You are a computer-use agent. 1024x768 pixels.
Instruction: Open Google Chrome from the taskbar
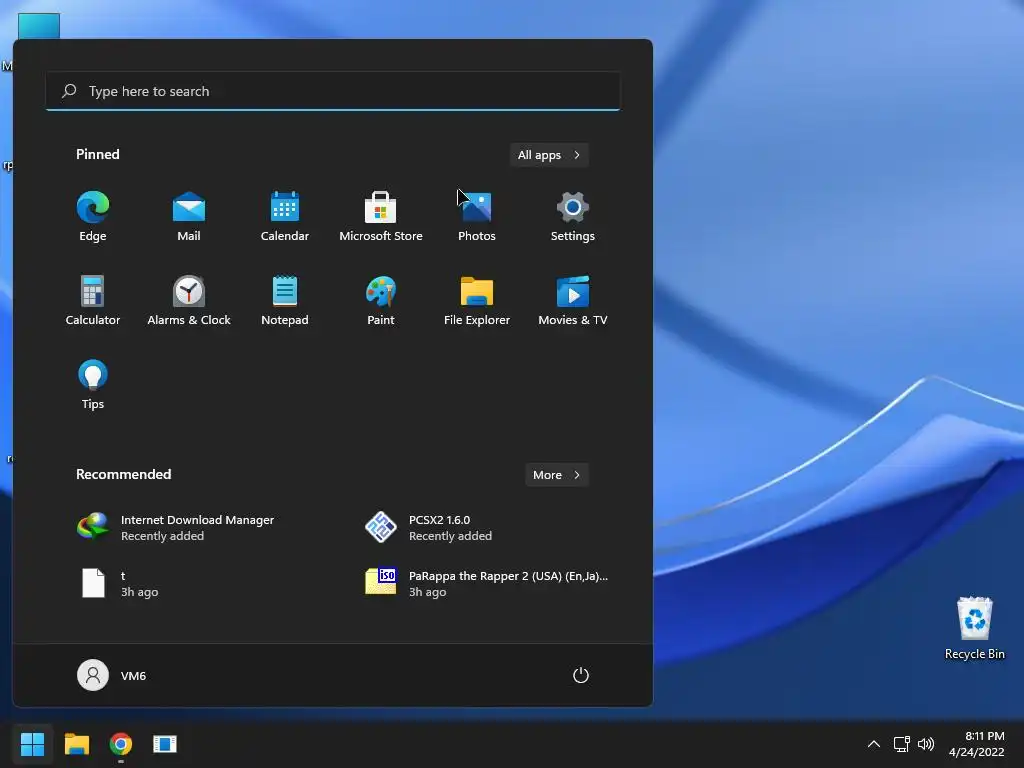121,744
